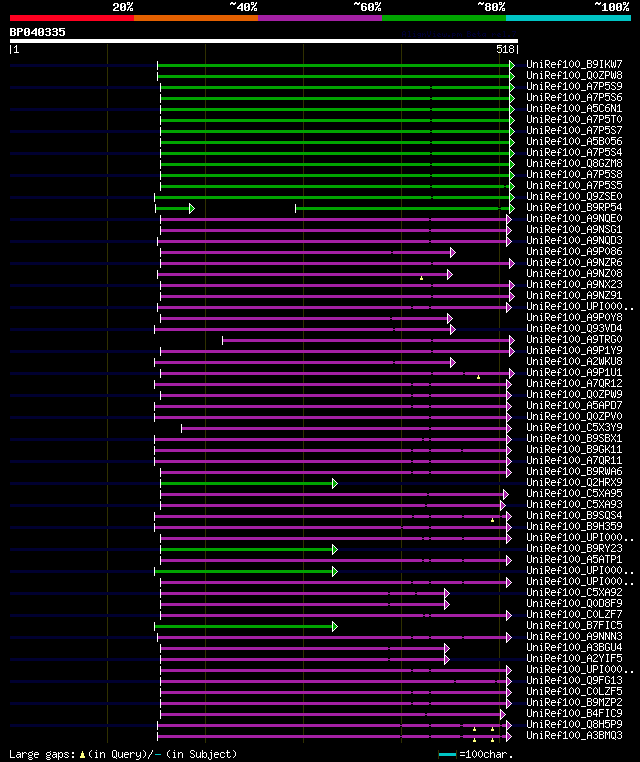Screen dimensions: 640x762
Task: Open hit UniRef100_Q8GZM8
Action: (574, 163)
